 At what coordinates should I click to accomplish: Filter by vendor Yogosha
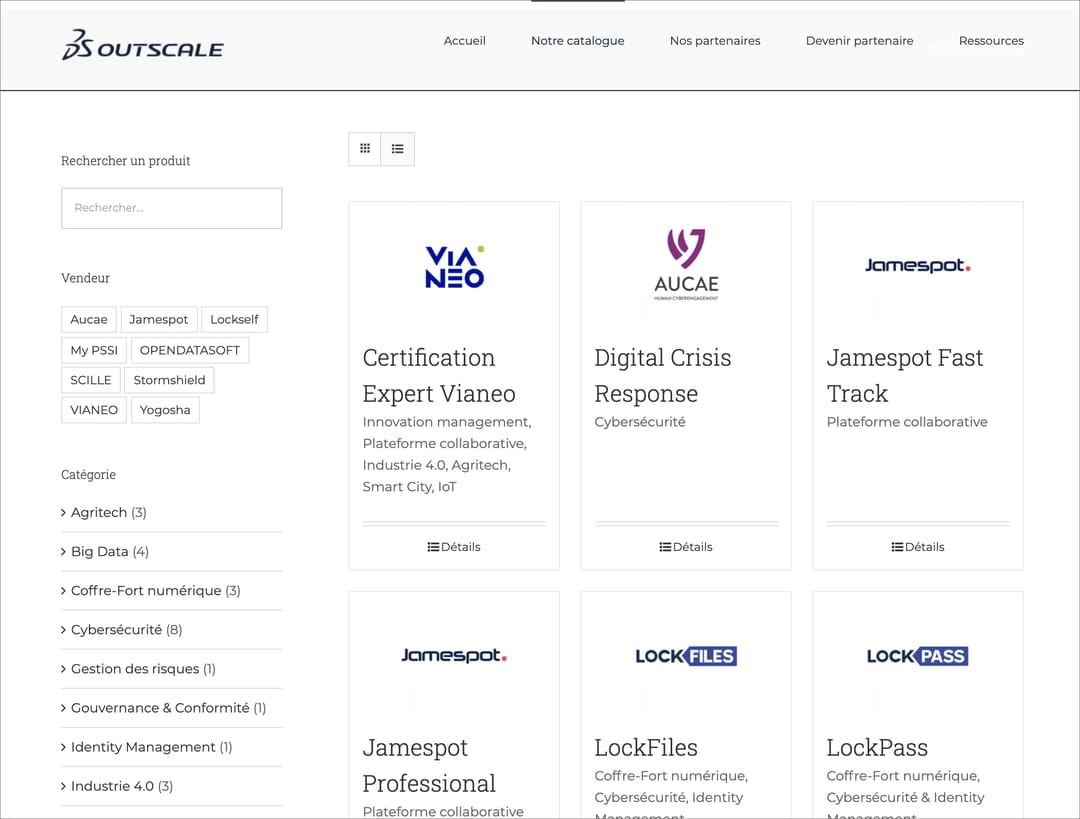[165, 410]
